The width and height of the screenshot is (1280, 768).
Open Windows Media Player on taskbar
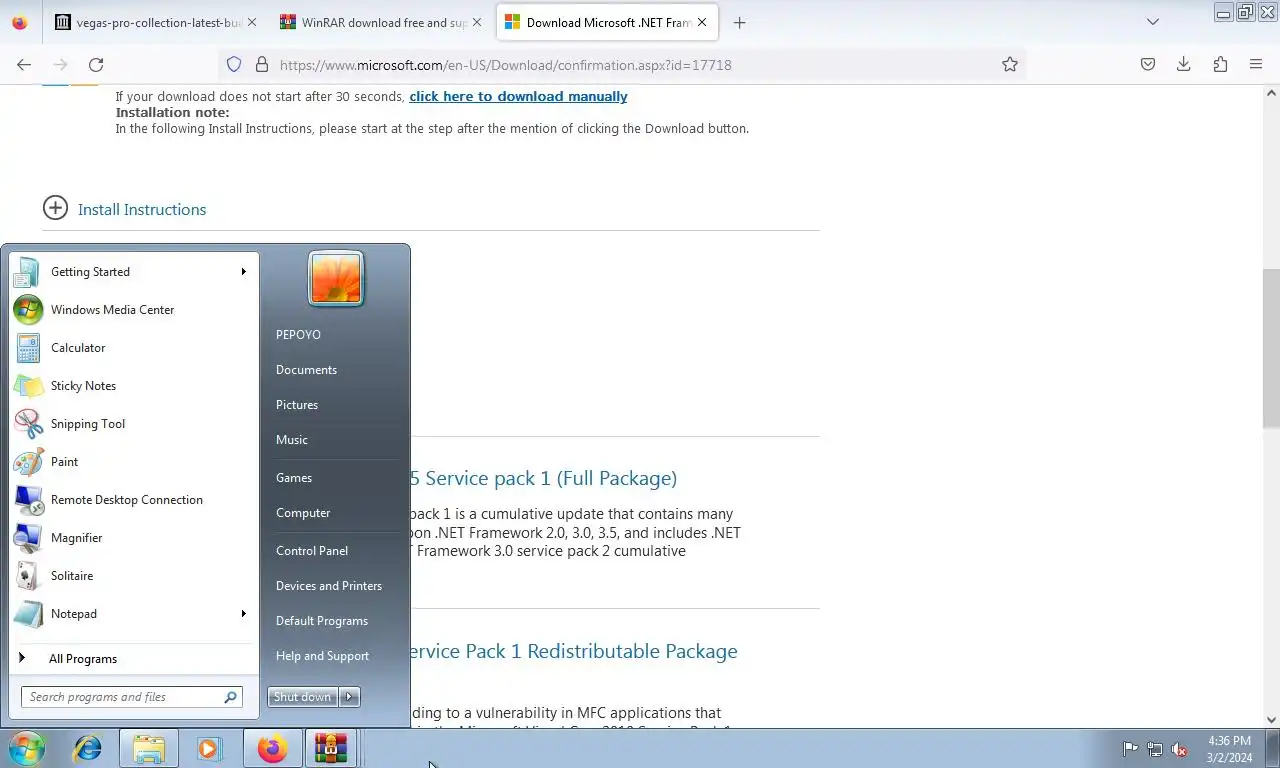point(209,748)
